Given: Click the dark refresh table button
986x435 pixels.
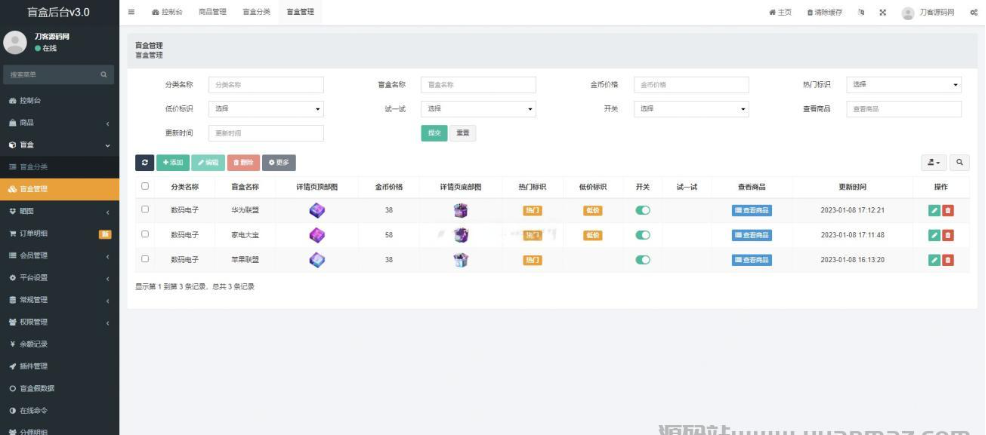Looking at the screenshot, I should tap(145, 163).
